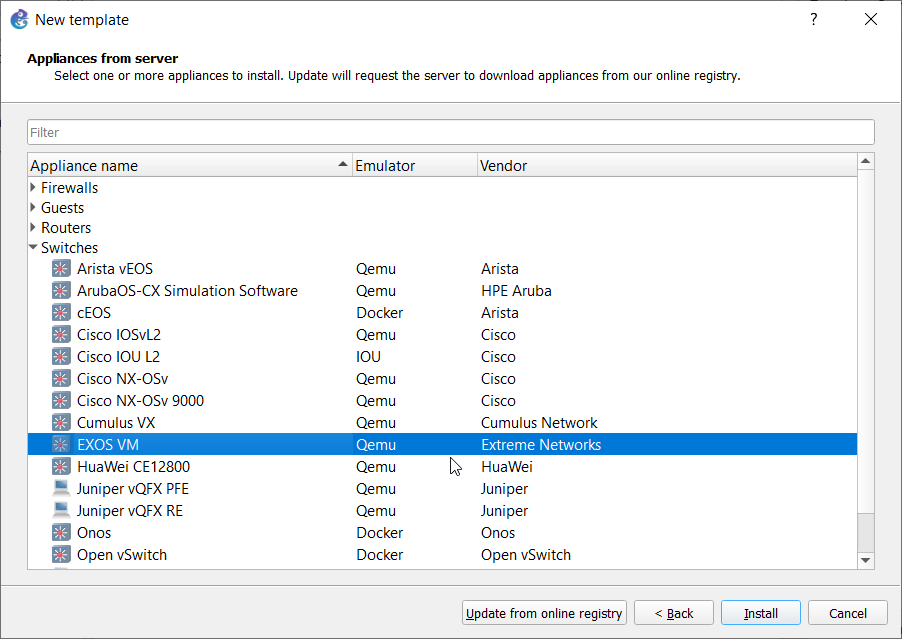This screenshot has width=902, height=639.
Task: Click Update from online registry button
Action: click(544, 613)
